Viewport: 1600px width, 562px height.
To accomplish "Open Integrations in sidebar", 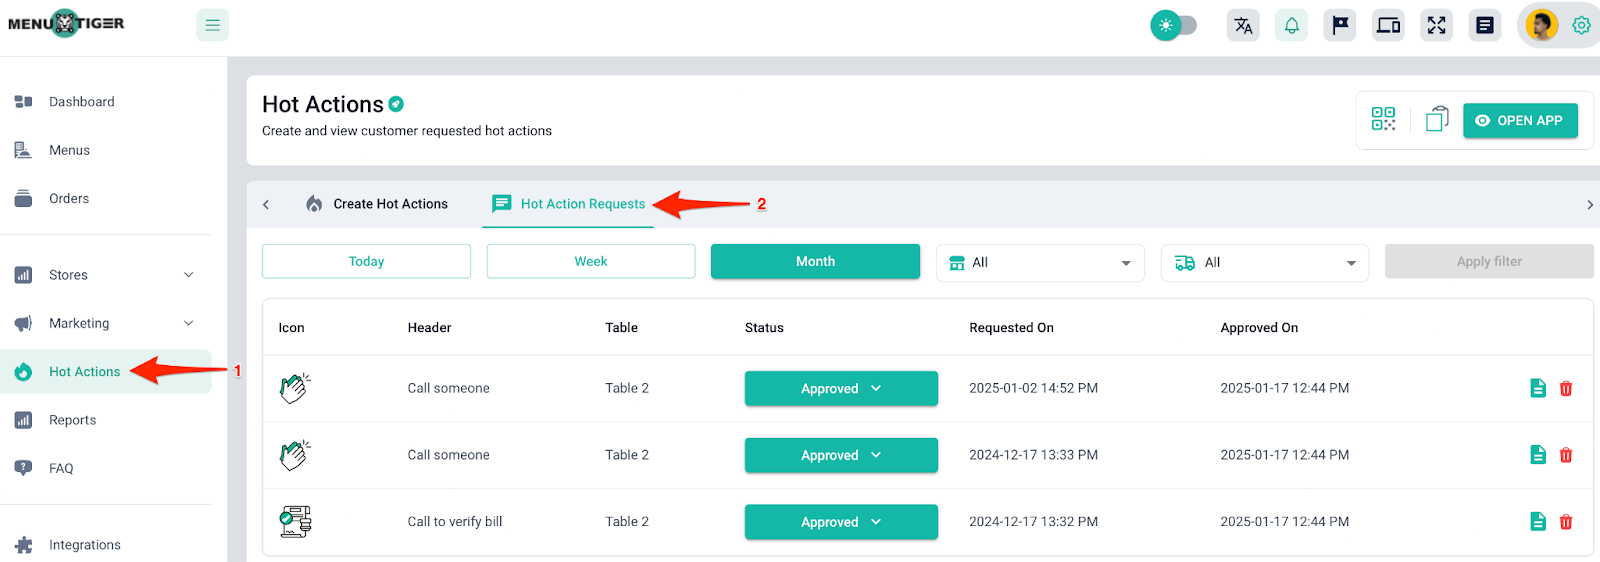I will pos(106,544).
